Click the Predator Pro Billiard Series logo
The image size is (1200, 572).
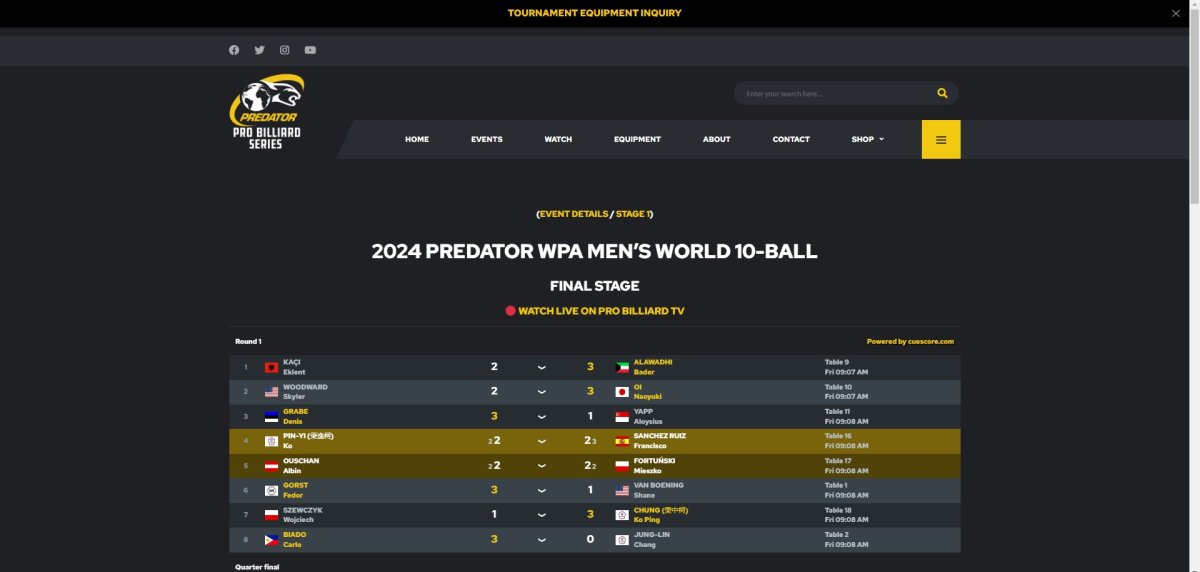click(x=268, y=112)
